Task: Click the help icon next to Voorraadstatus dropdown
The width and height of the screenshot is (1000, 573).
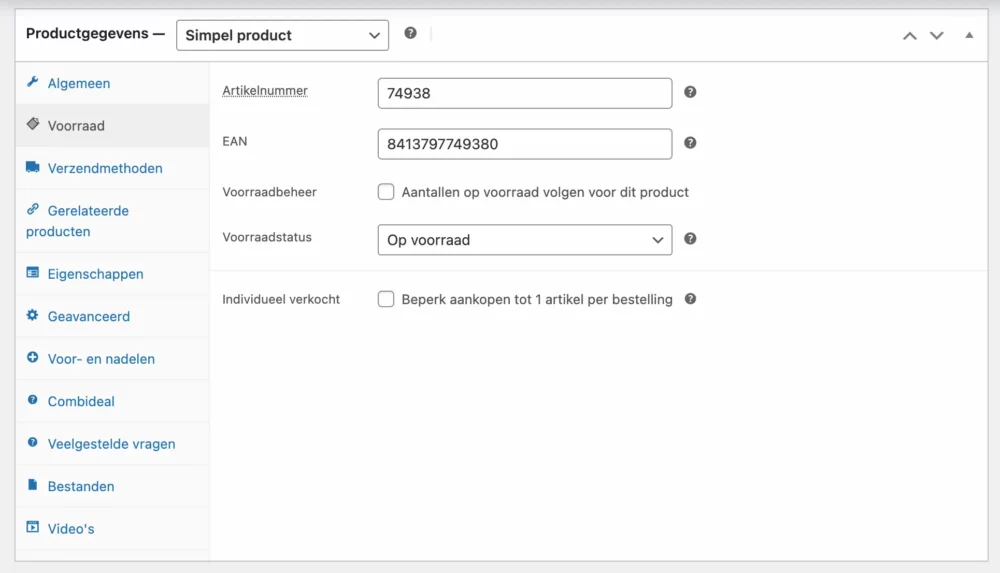Action: coord(690,239)
